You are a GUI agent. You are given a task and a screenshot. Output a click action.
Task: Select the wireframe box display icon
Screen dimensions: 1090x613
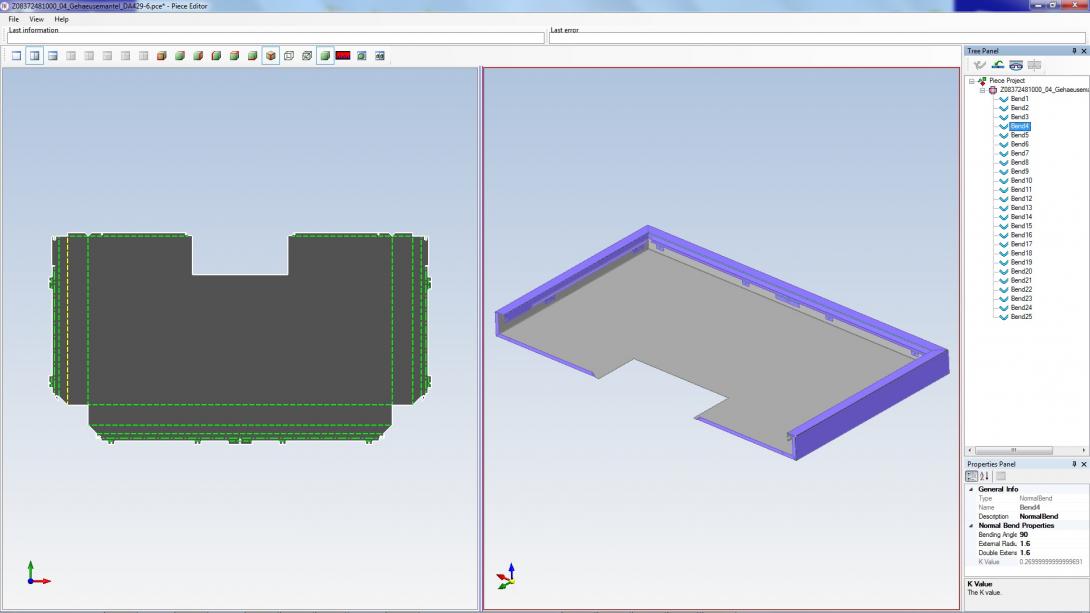pos(289,56)
